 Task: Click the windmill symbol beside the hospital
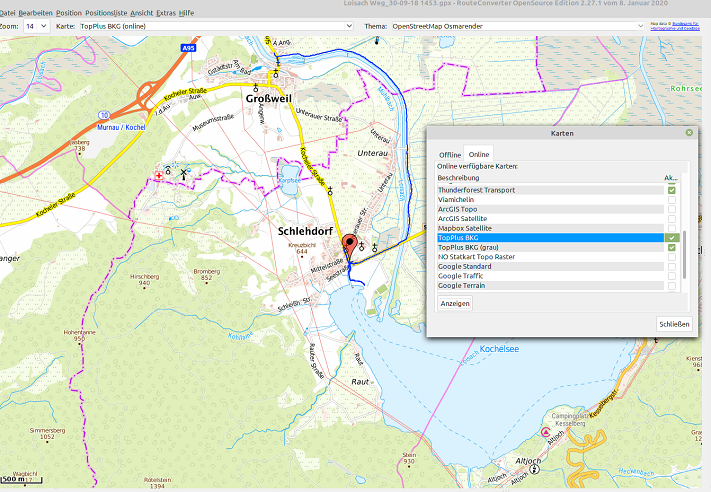[x=184, y=173]
